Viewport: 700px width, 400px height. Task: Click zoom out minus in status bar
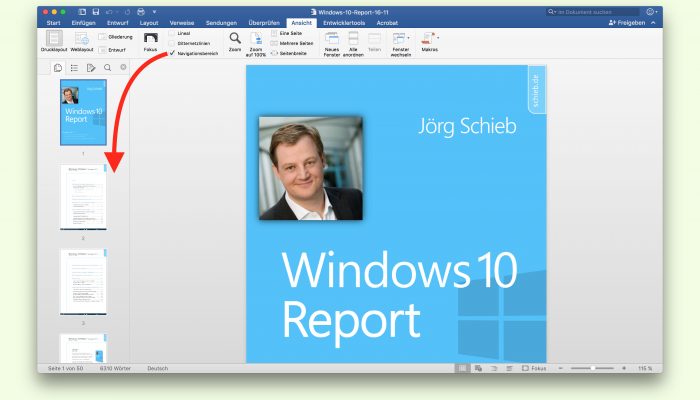(x=561, y=368)
